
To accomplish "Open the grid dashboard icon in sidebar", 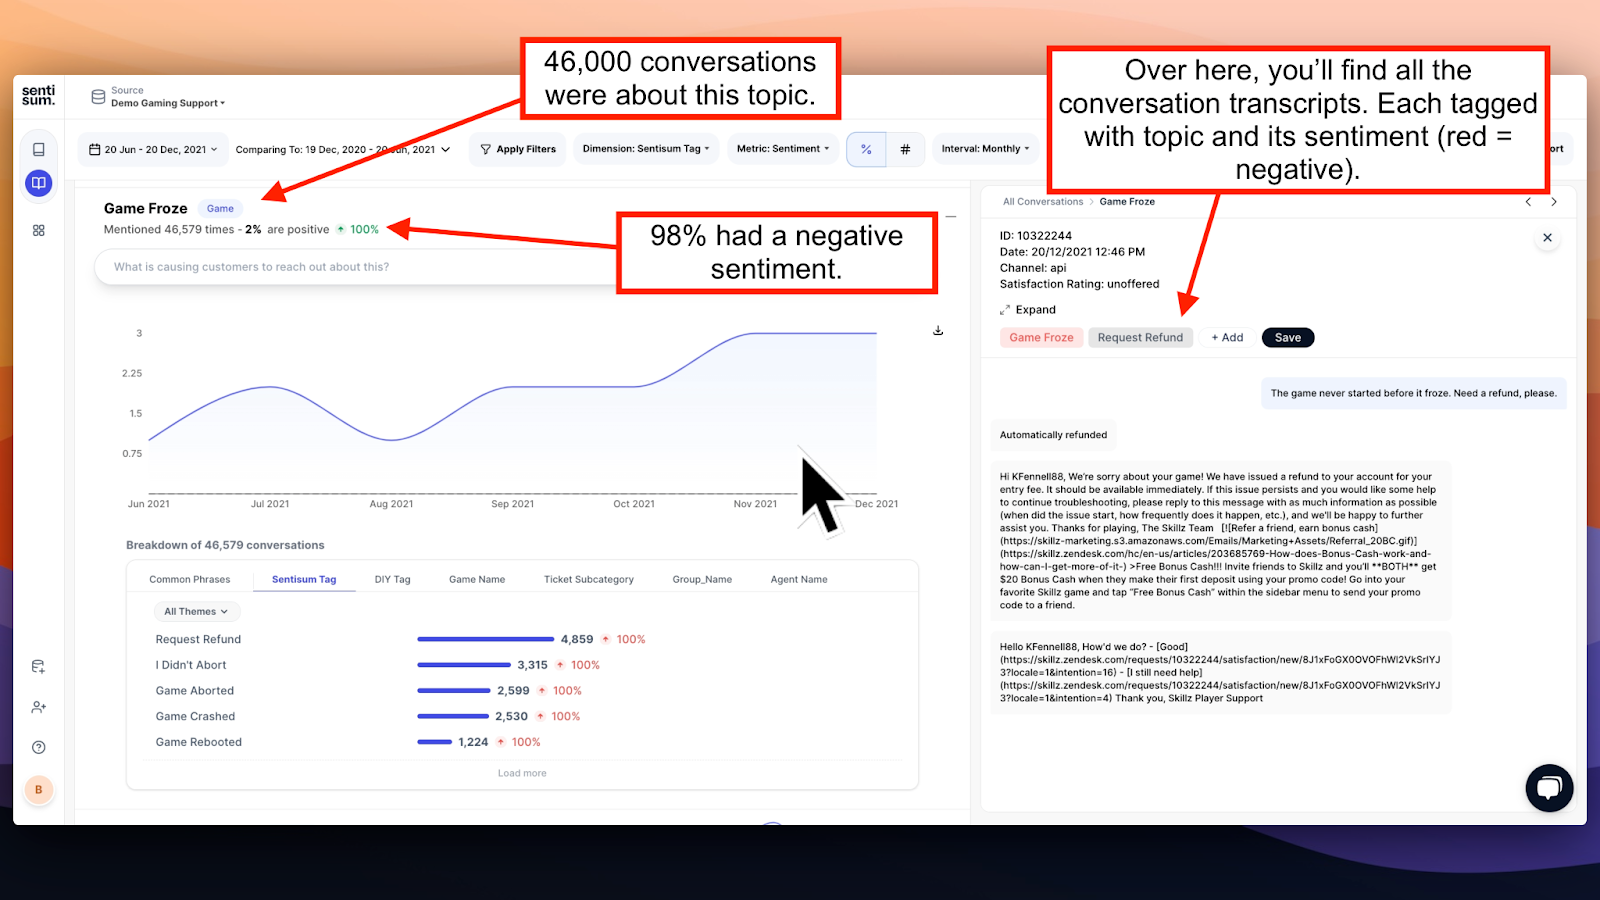I will (x=38, y=229).
